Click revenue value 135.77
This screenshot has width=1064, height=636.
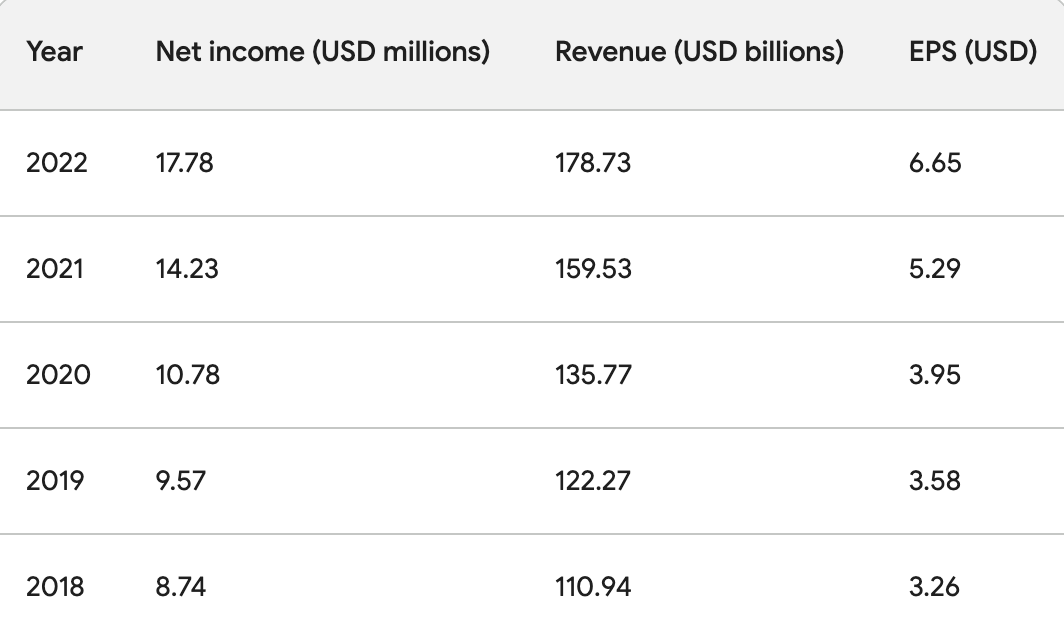tap(593, 375)
